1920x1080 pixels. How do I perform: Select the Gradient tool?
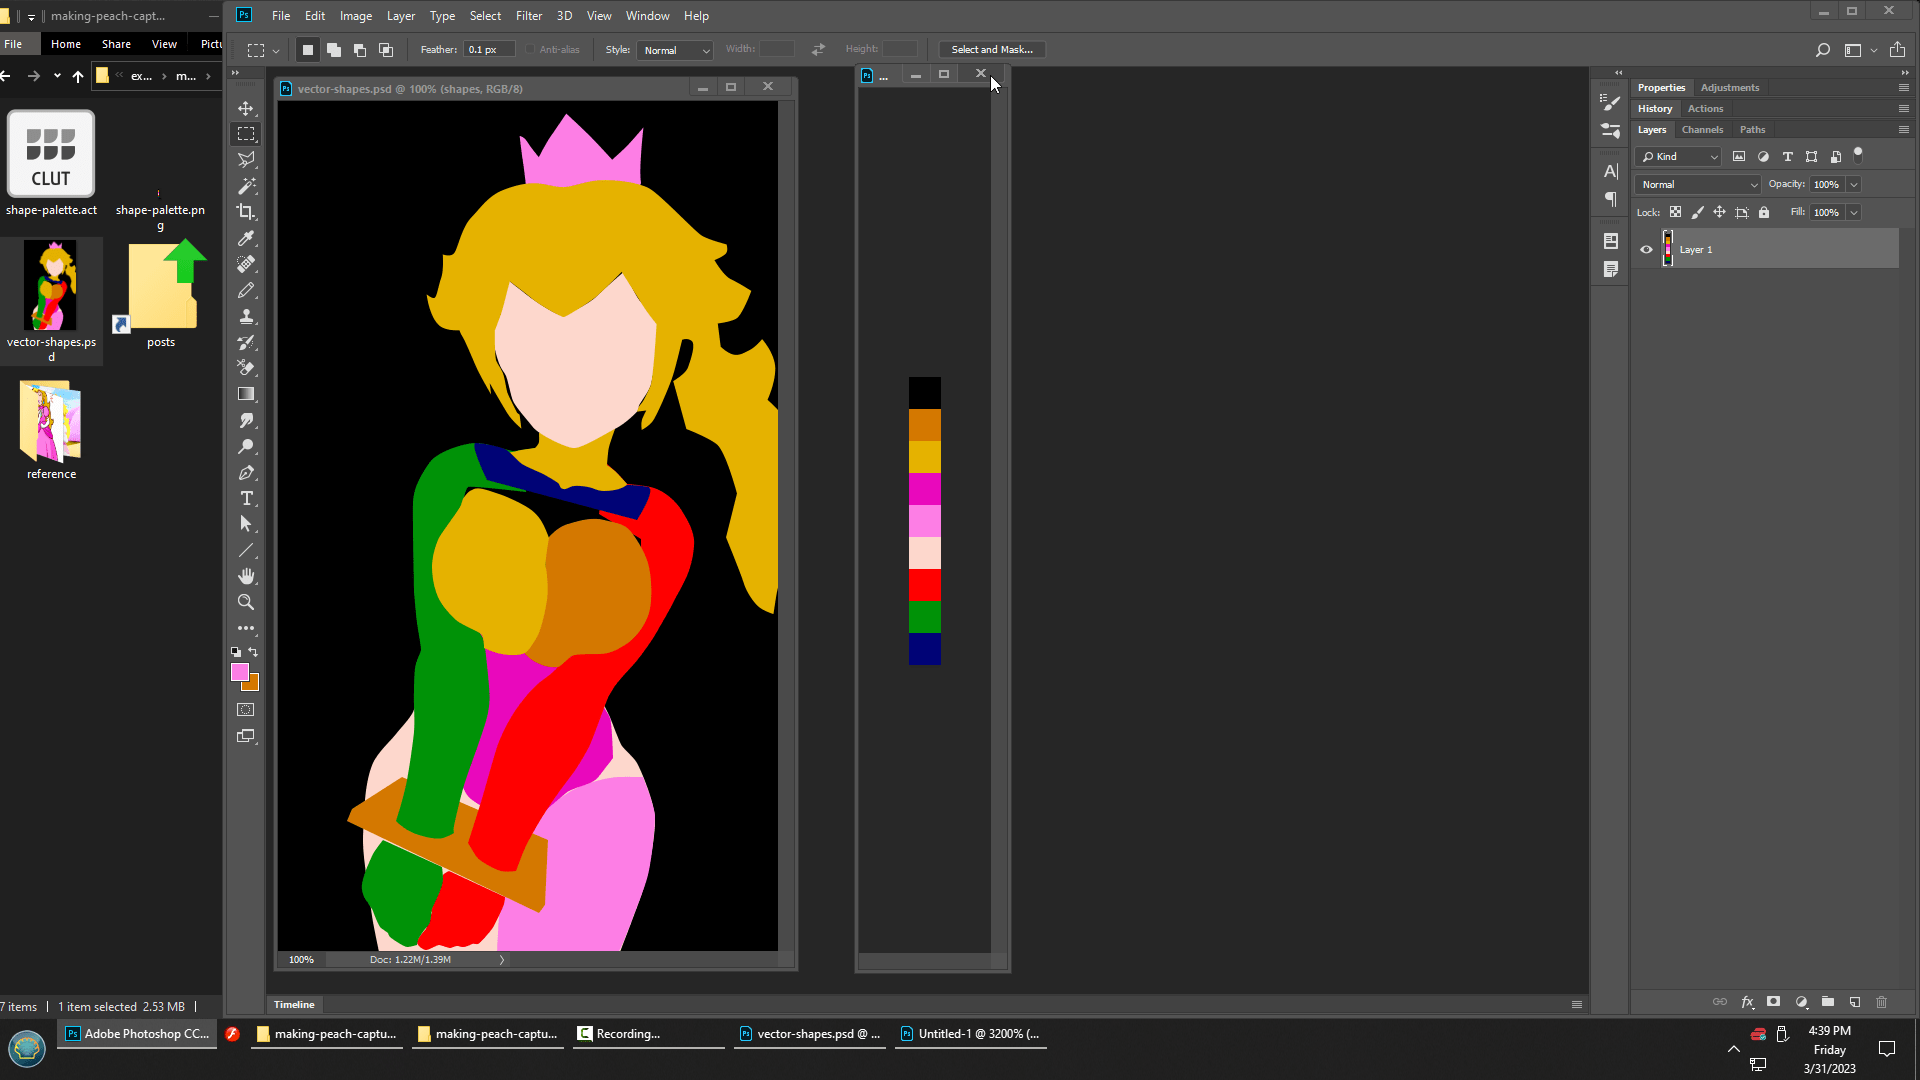[246, 394]
